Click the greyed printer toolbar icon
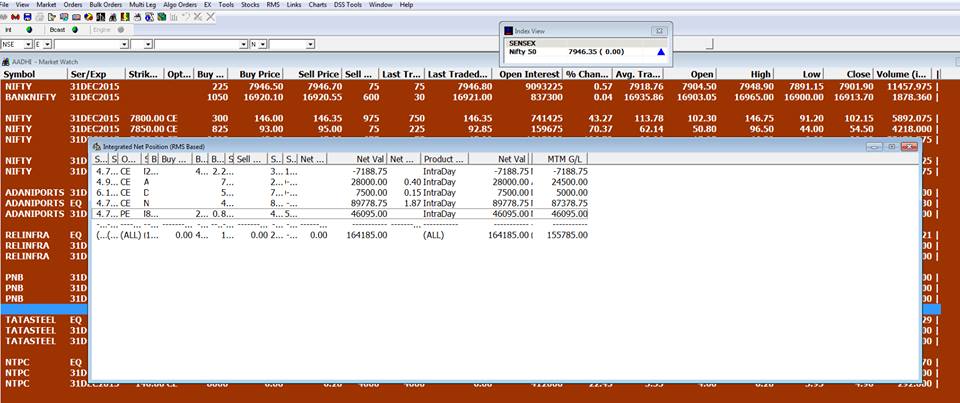 39,17
